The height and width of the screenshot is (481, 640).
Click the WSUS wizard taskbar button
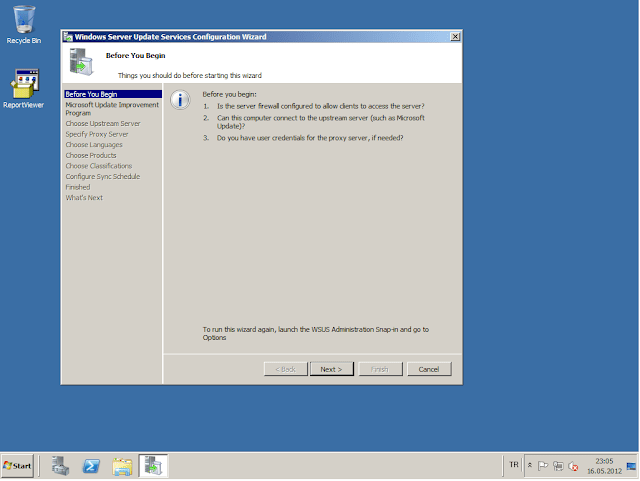[x=153, y=465]
